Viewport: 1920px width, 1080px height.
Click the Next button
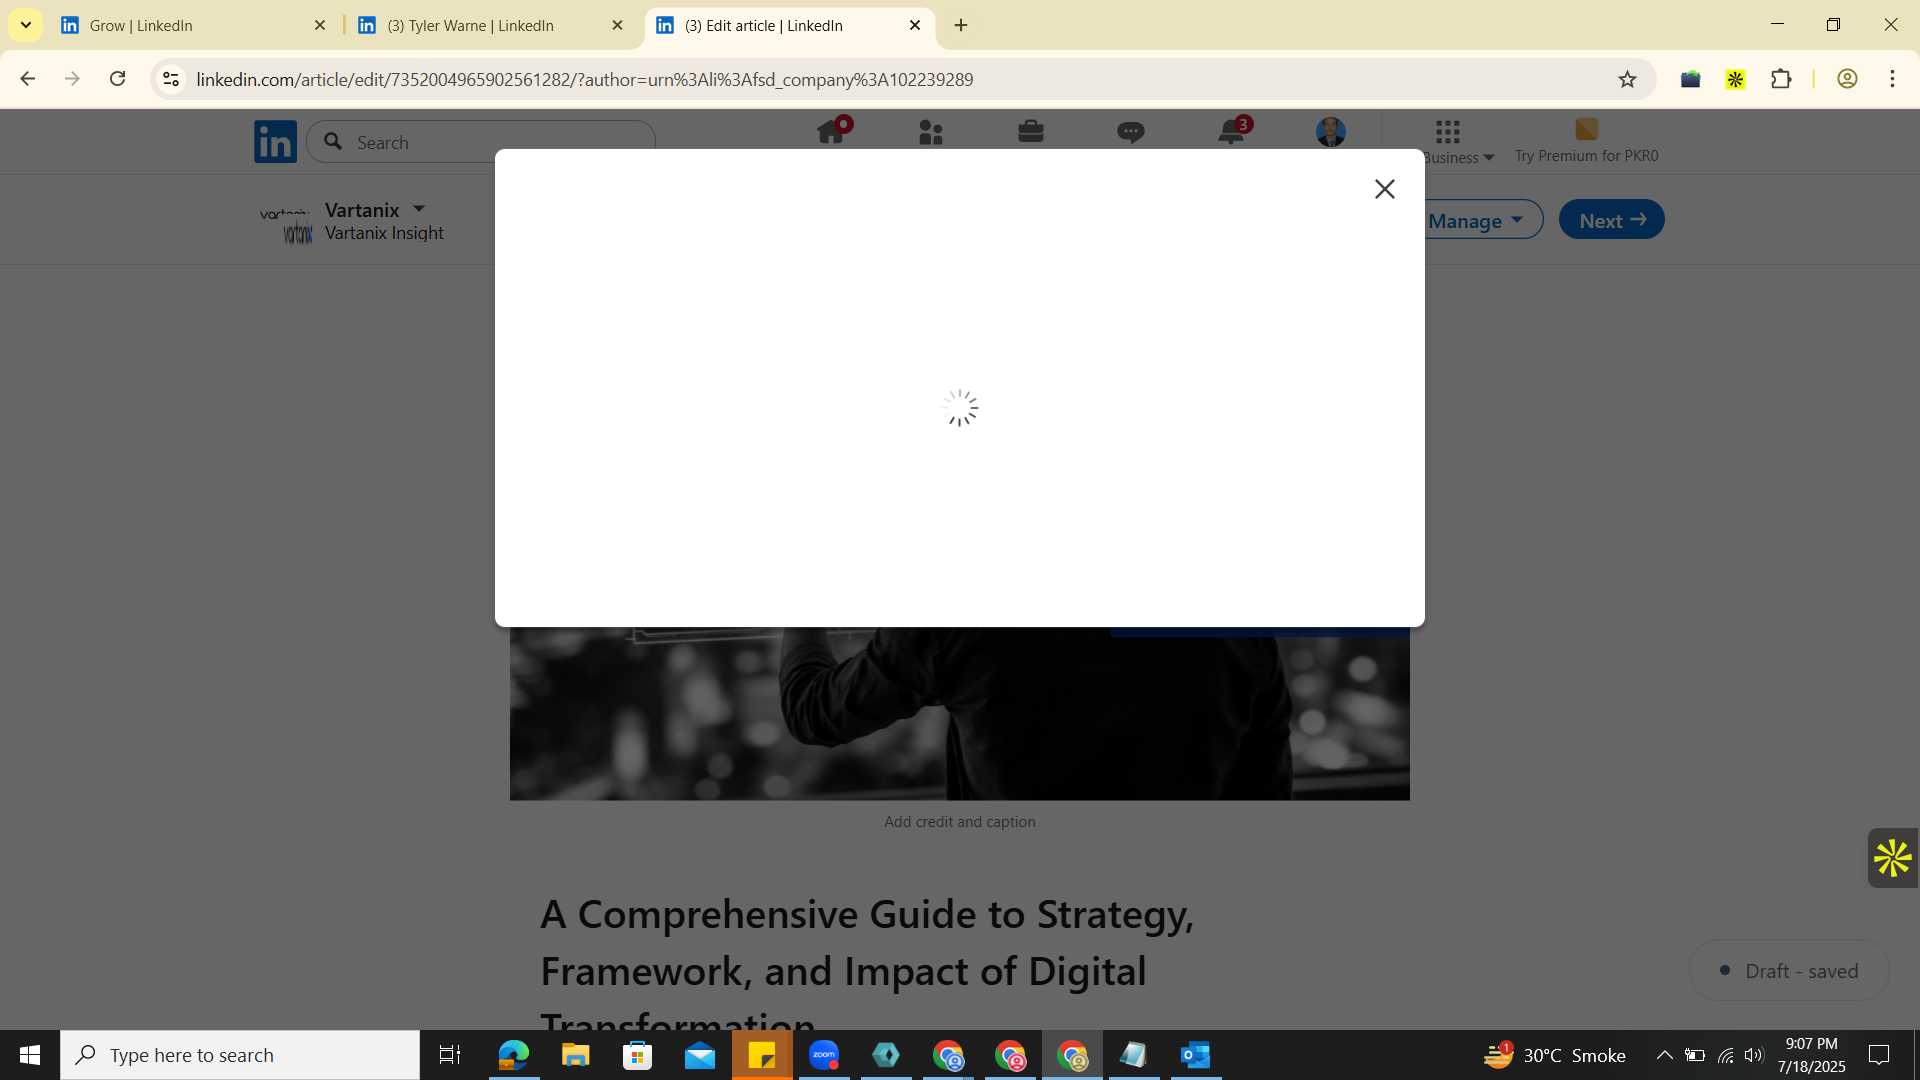(x=1612, y=220)
